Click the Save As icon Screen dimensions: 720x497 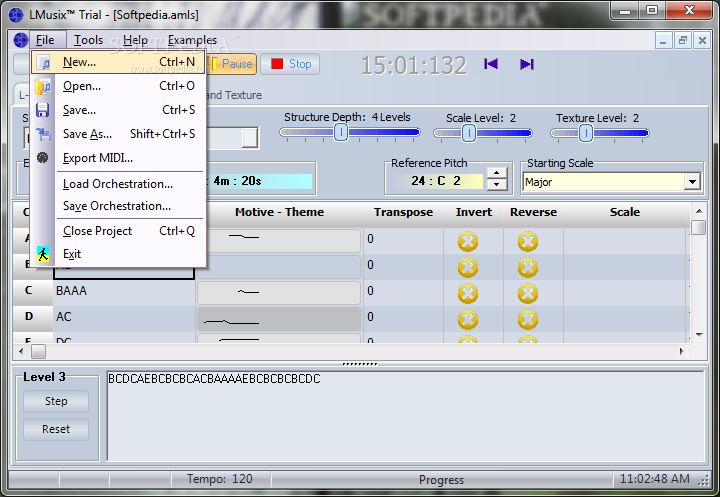[x=43, y=134]
